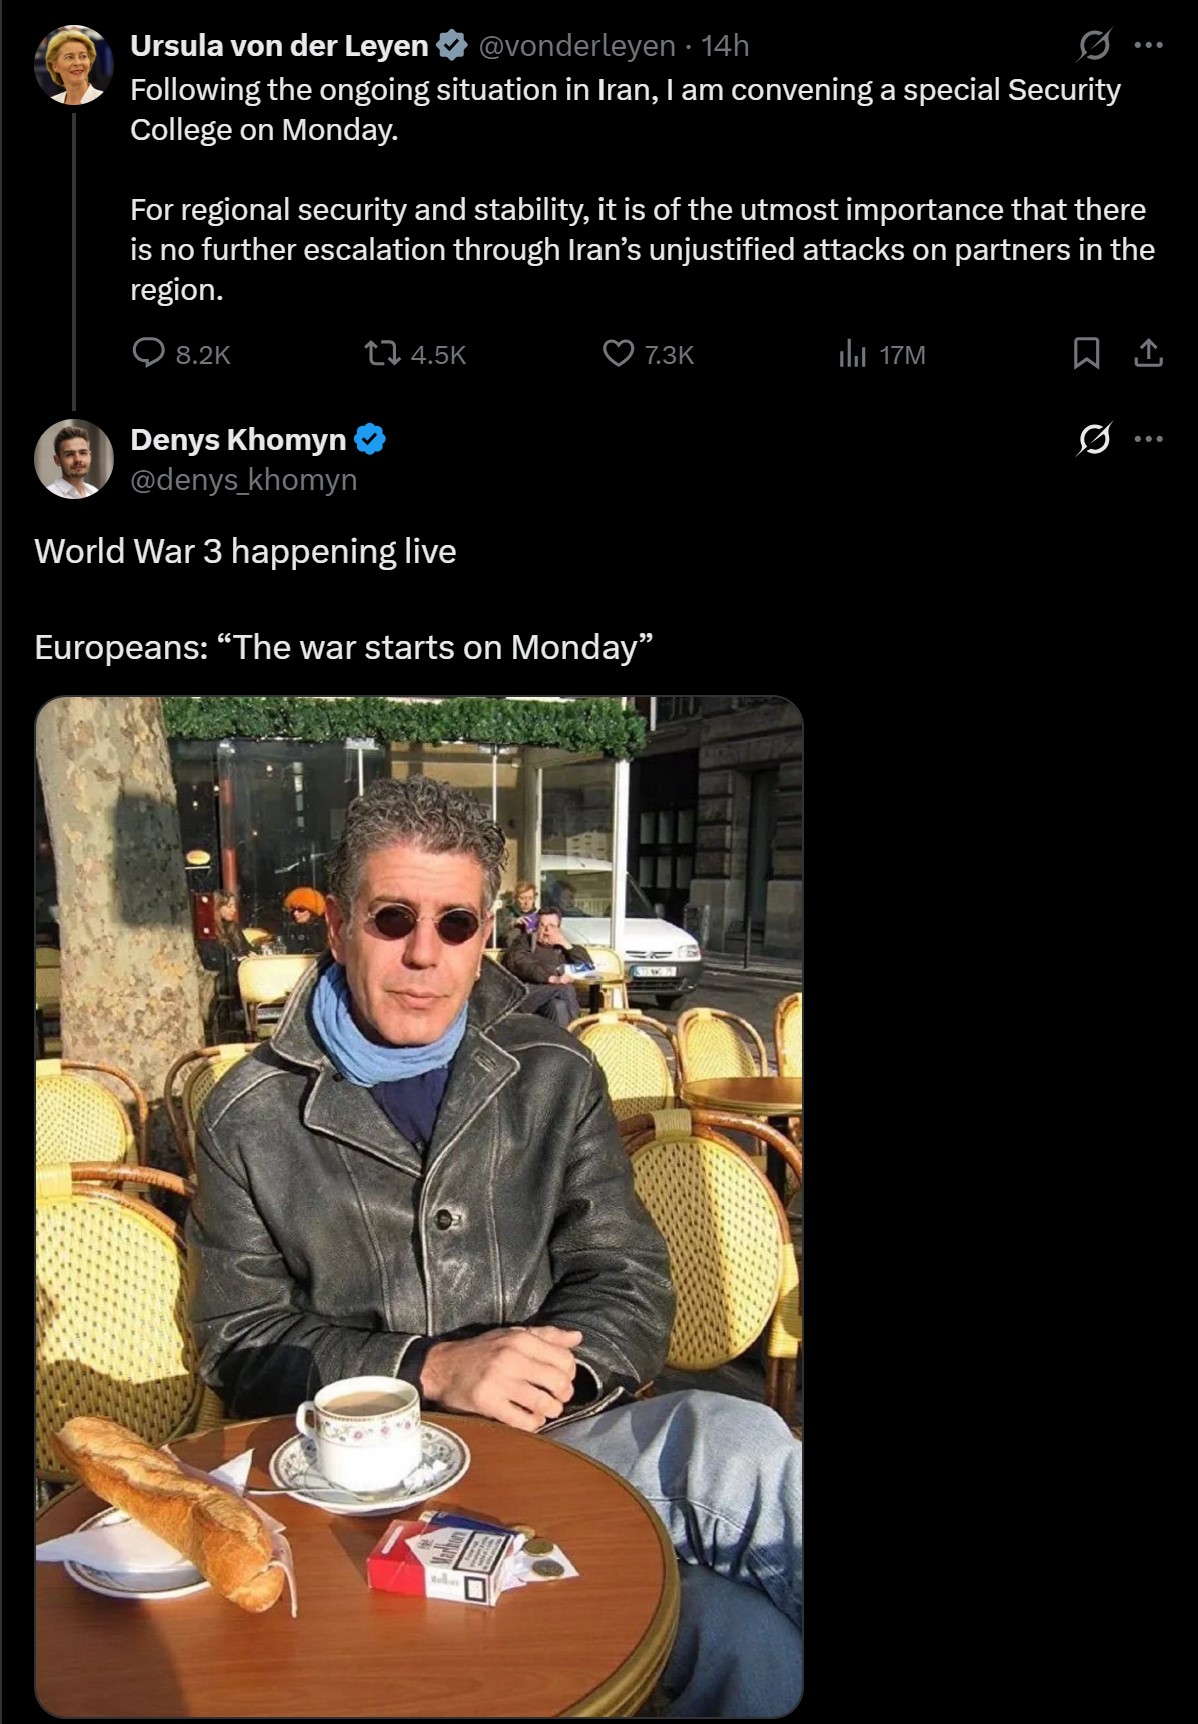
Task: Bookmark Ursula von der Leyen's post
Action: (x=1086, y=353)
